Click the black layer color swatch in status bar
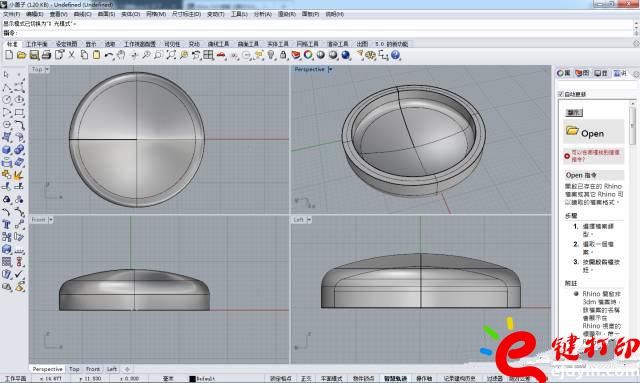 point(193,379)
